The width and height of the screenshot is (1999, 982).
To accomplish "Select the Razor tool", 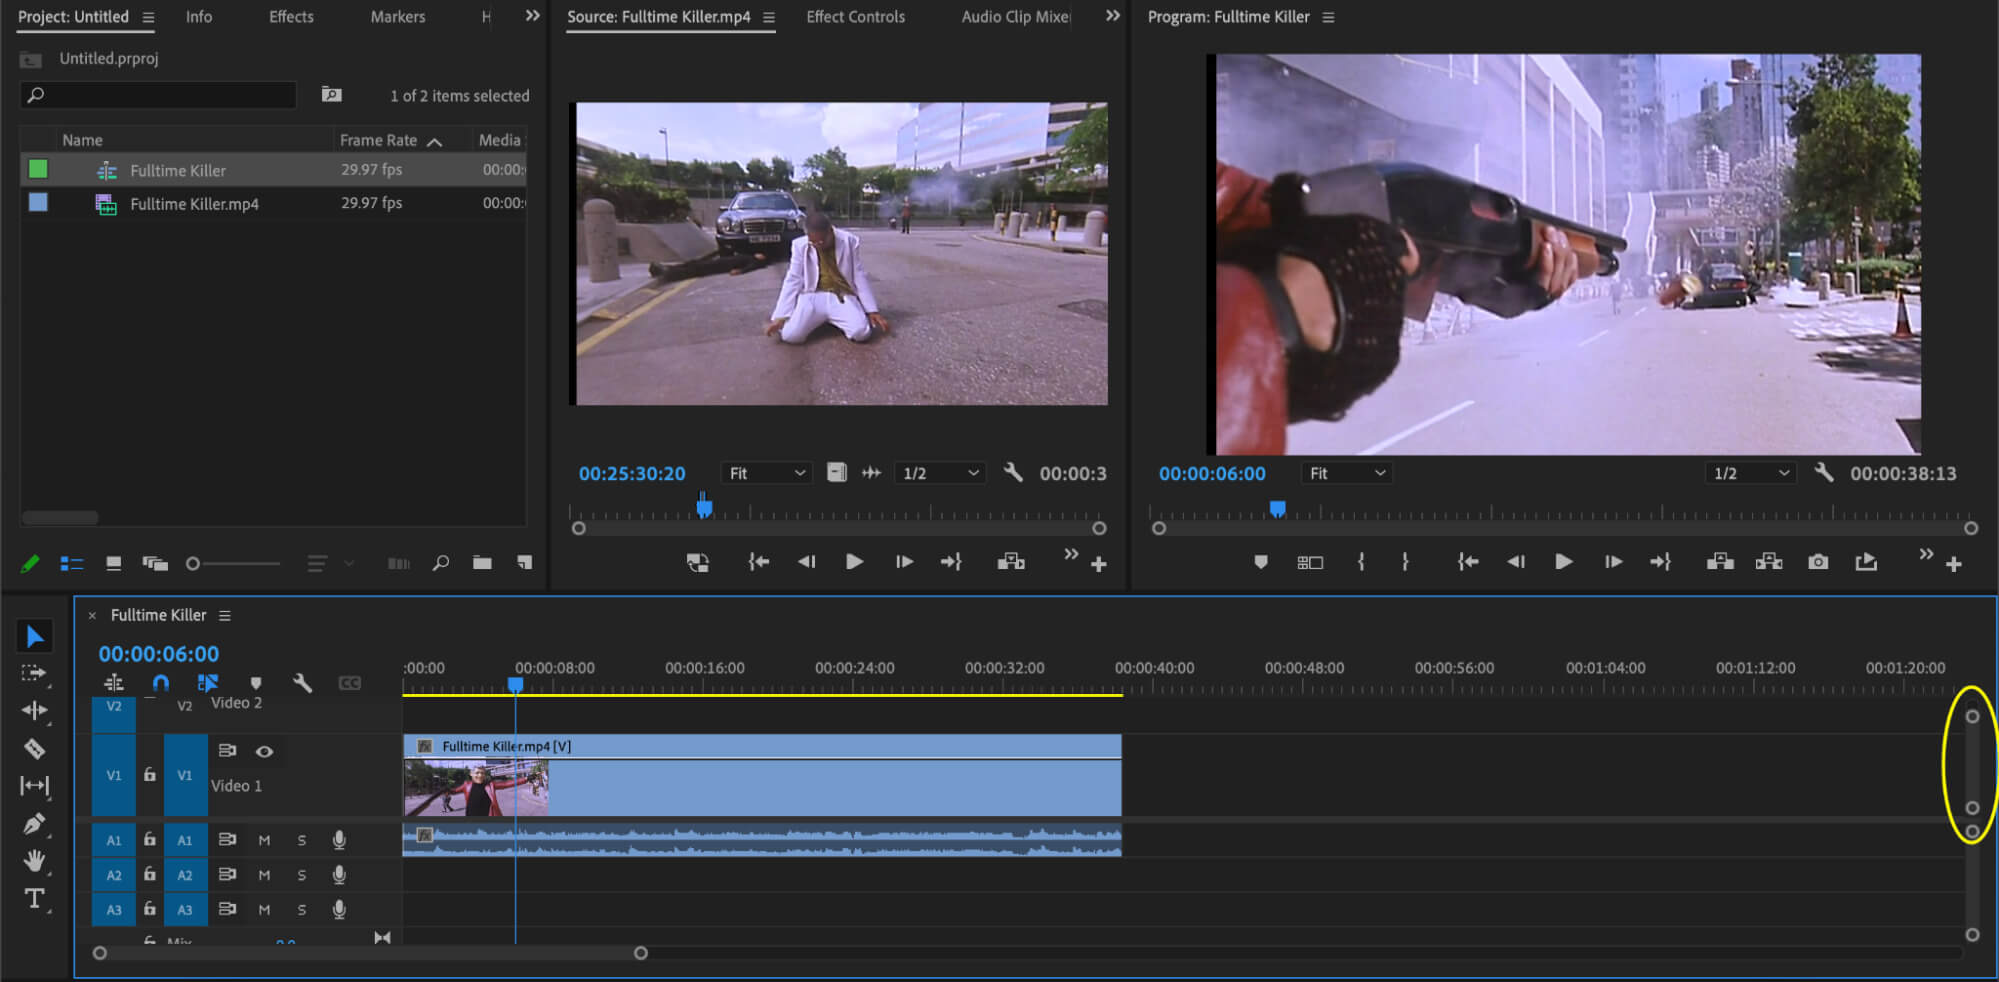I will [x=34, y=748].
